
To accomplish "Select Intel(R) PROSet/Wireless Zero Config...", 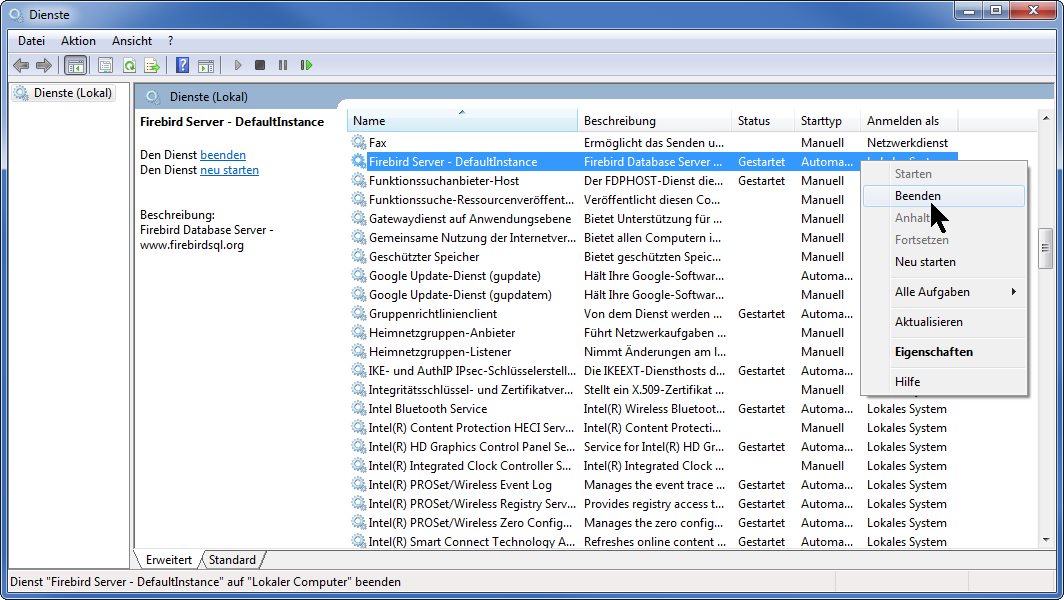I will click(653, 523).
